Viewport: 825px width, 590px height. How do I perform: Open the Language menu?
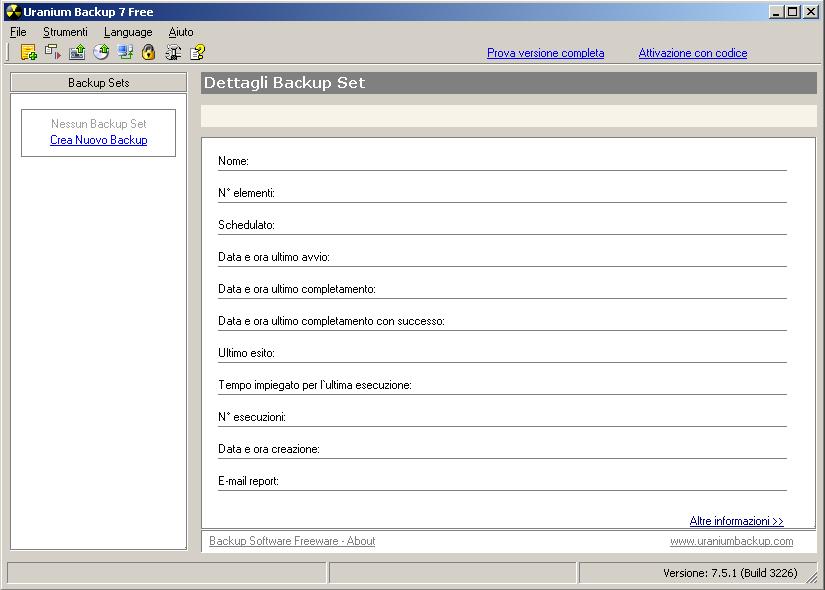point(128,32)
